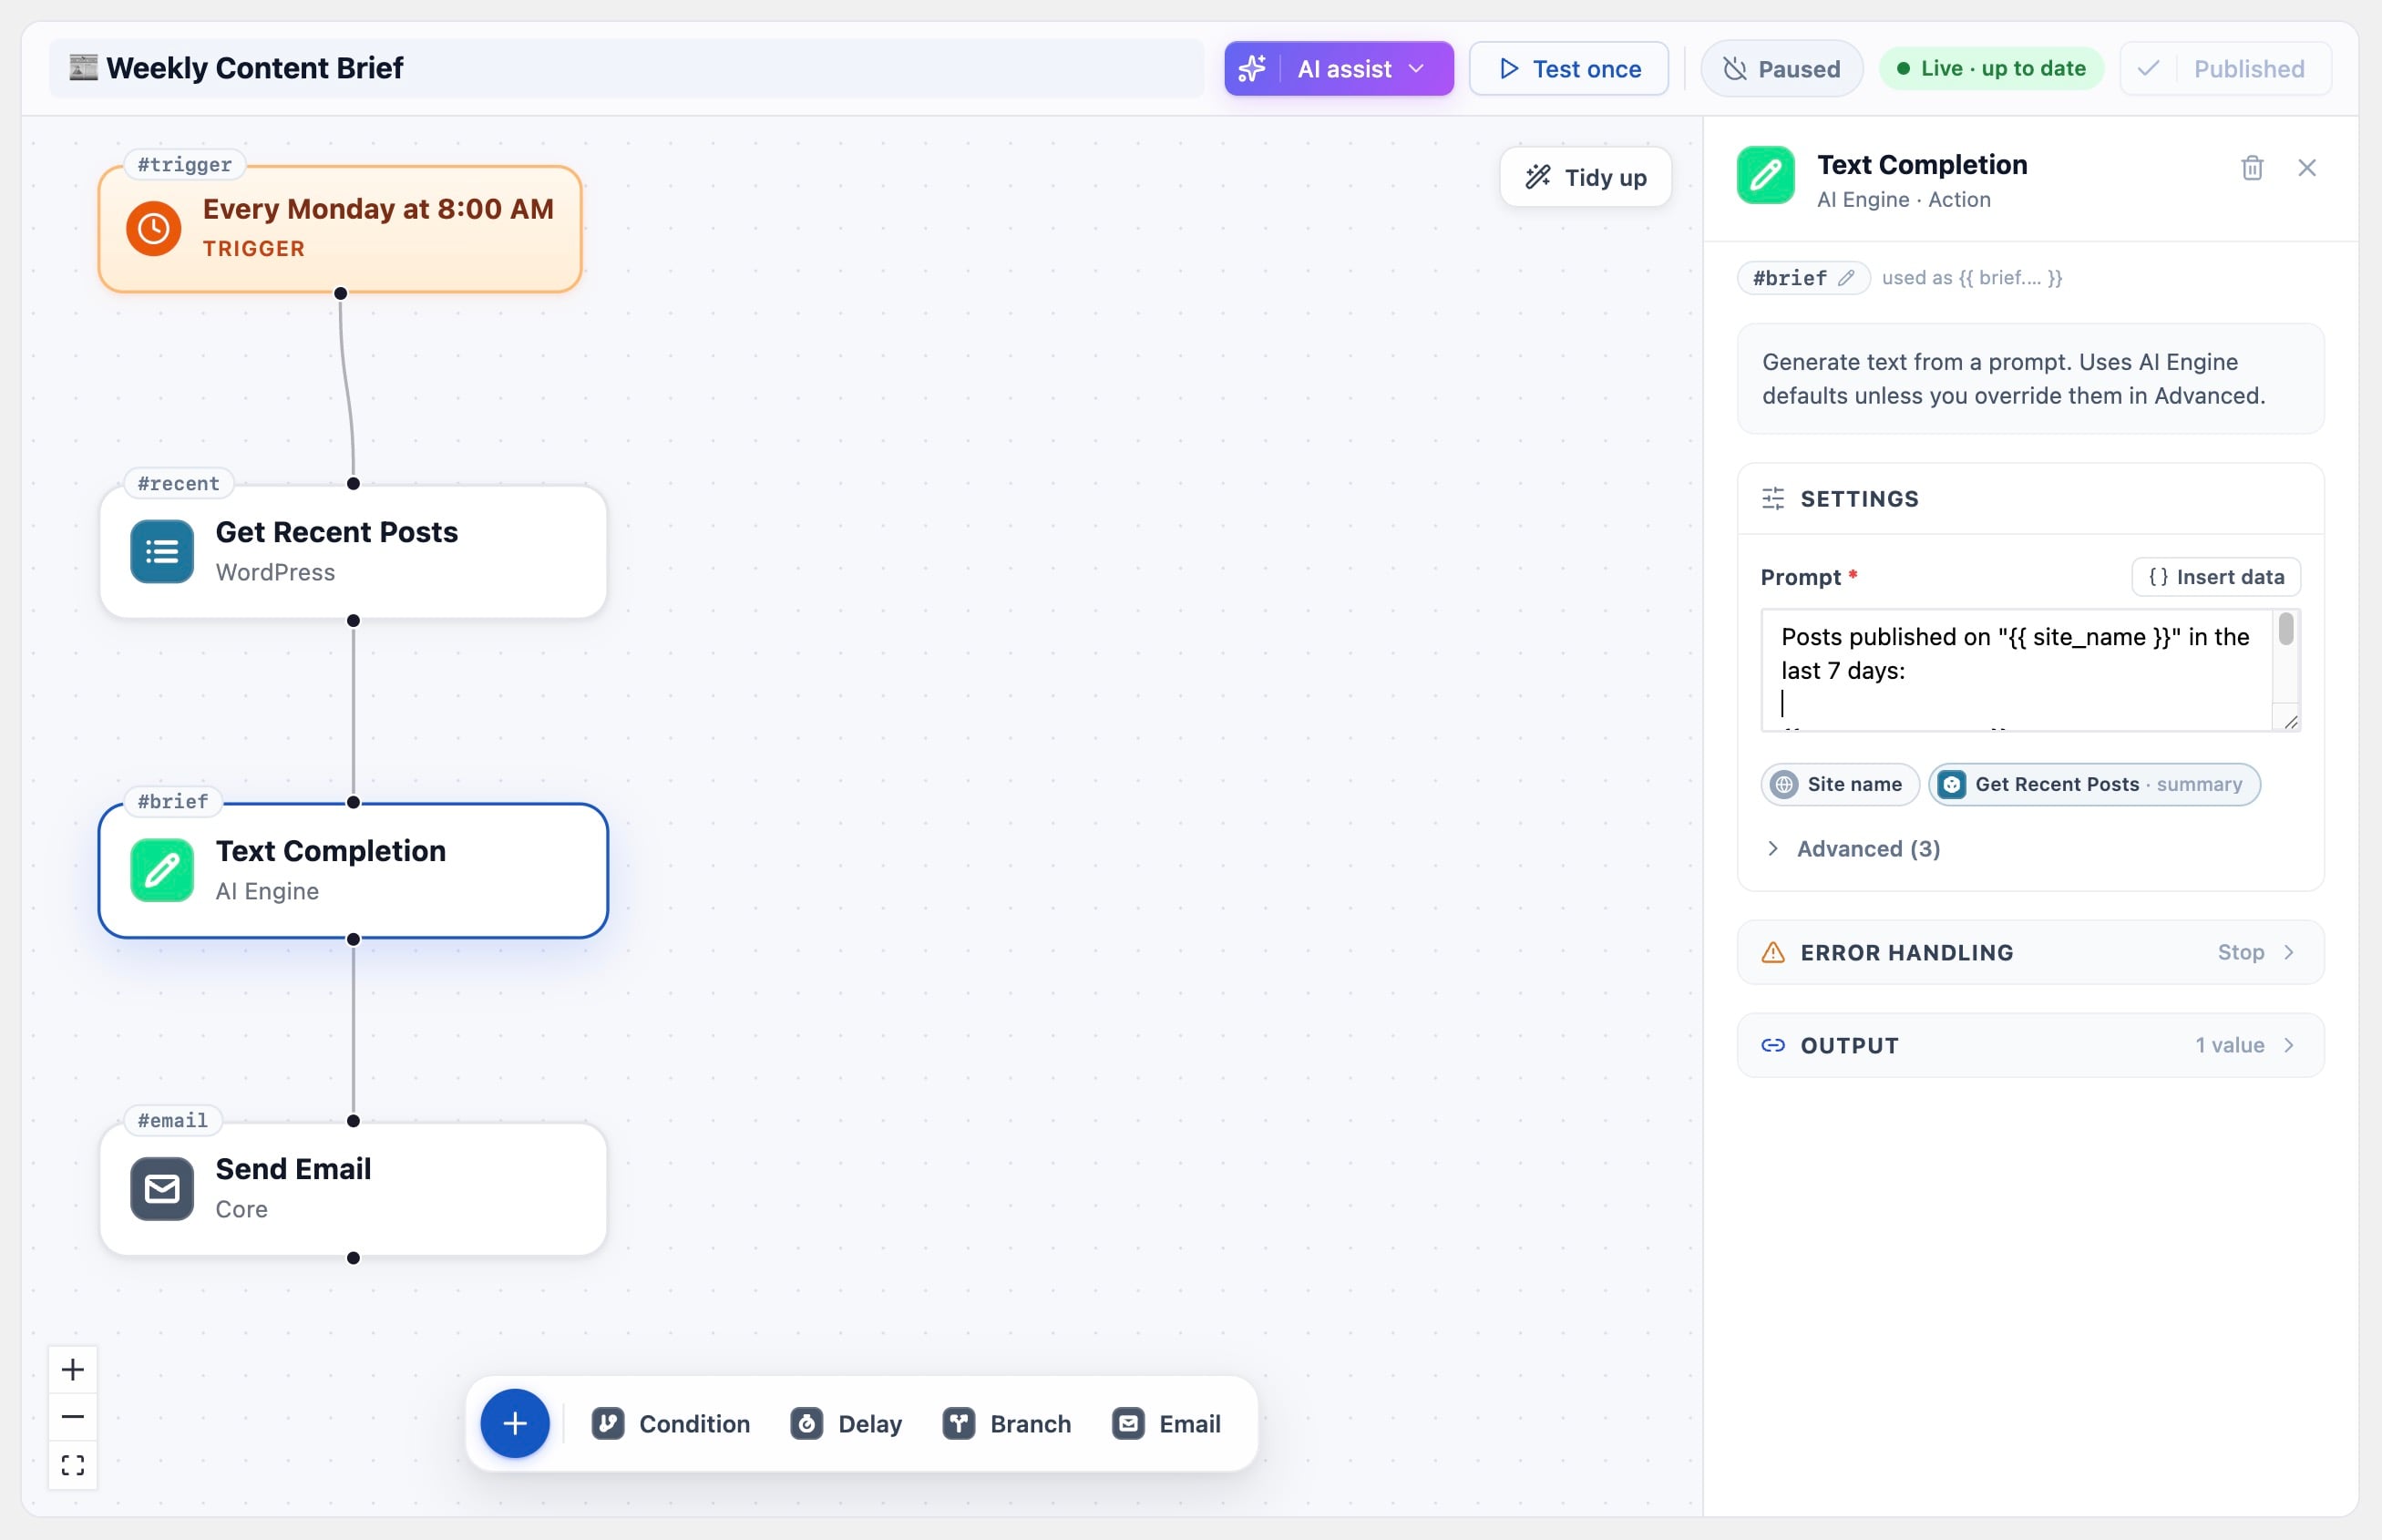This screenshot has width=2382, height=1540.
Task: Run the workflow with Test once
Action: [x=1568, y=68]
